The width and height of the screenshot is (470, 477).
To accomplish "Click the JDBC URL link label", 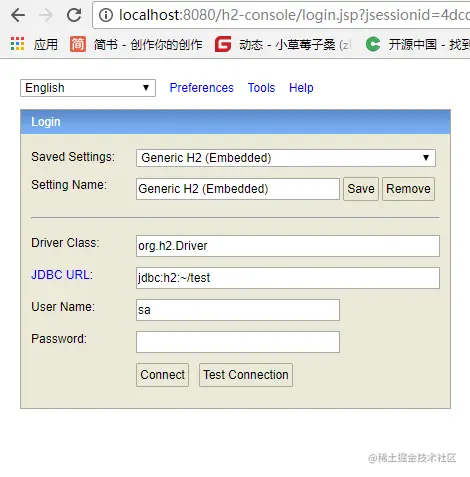I will [62, 275].
